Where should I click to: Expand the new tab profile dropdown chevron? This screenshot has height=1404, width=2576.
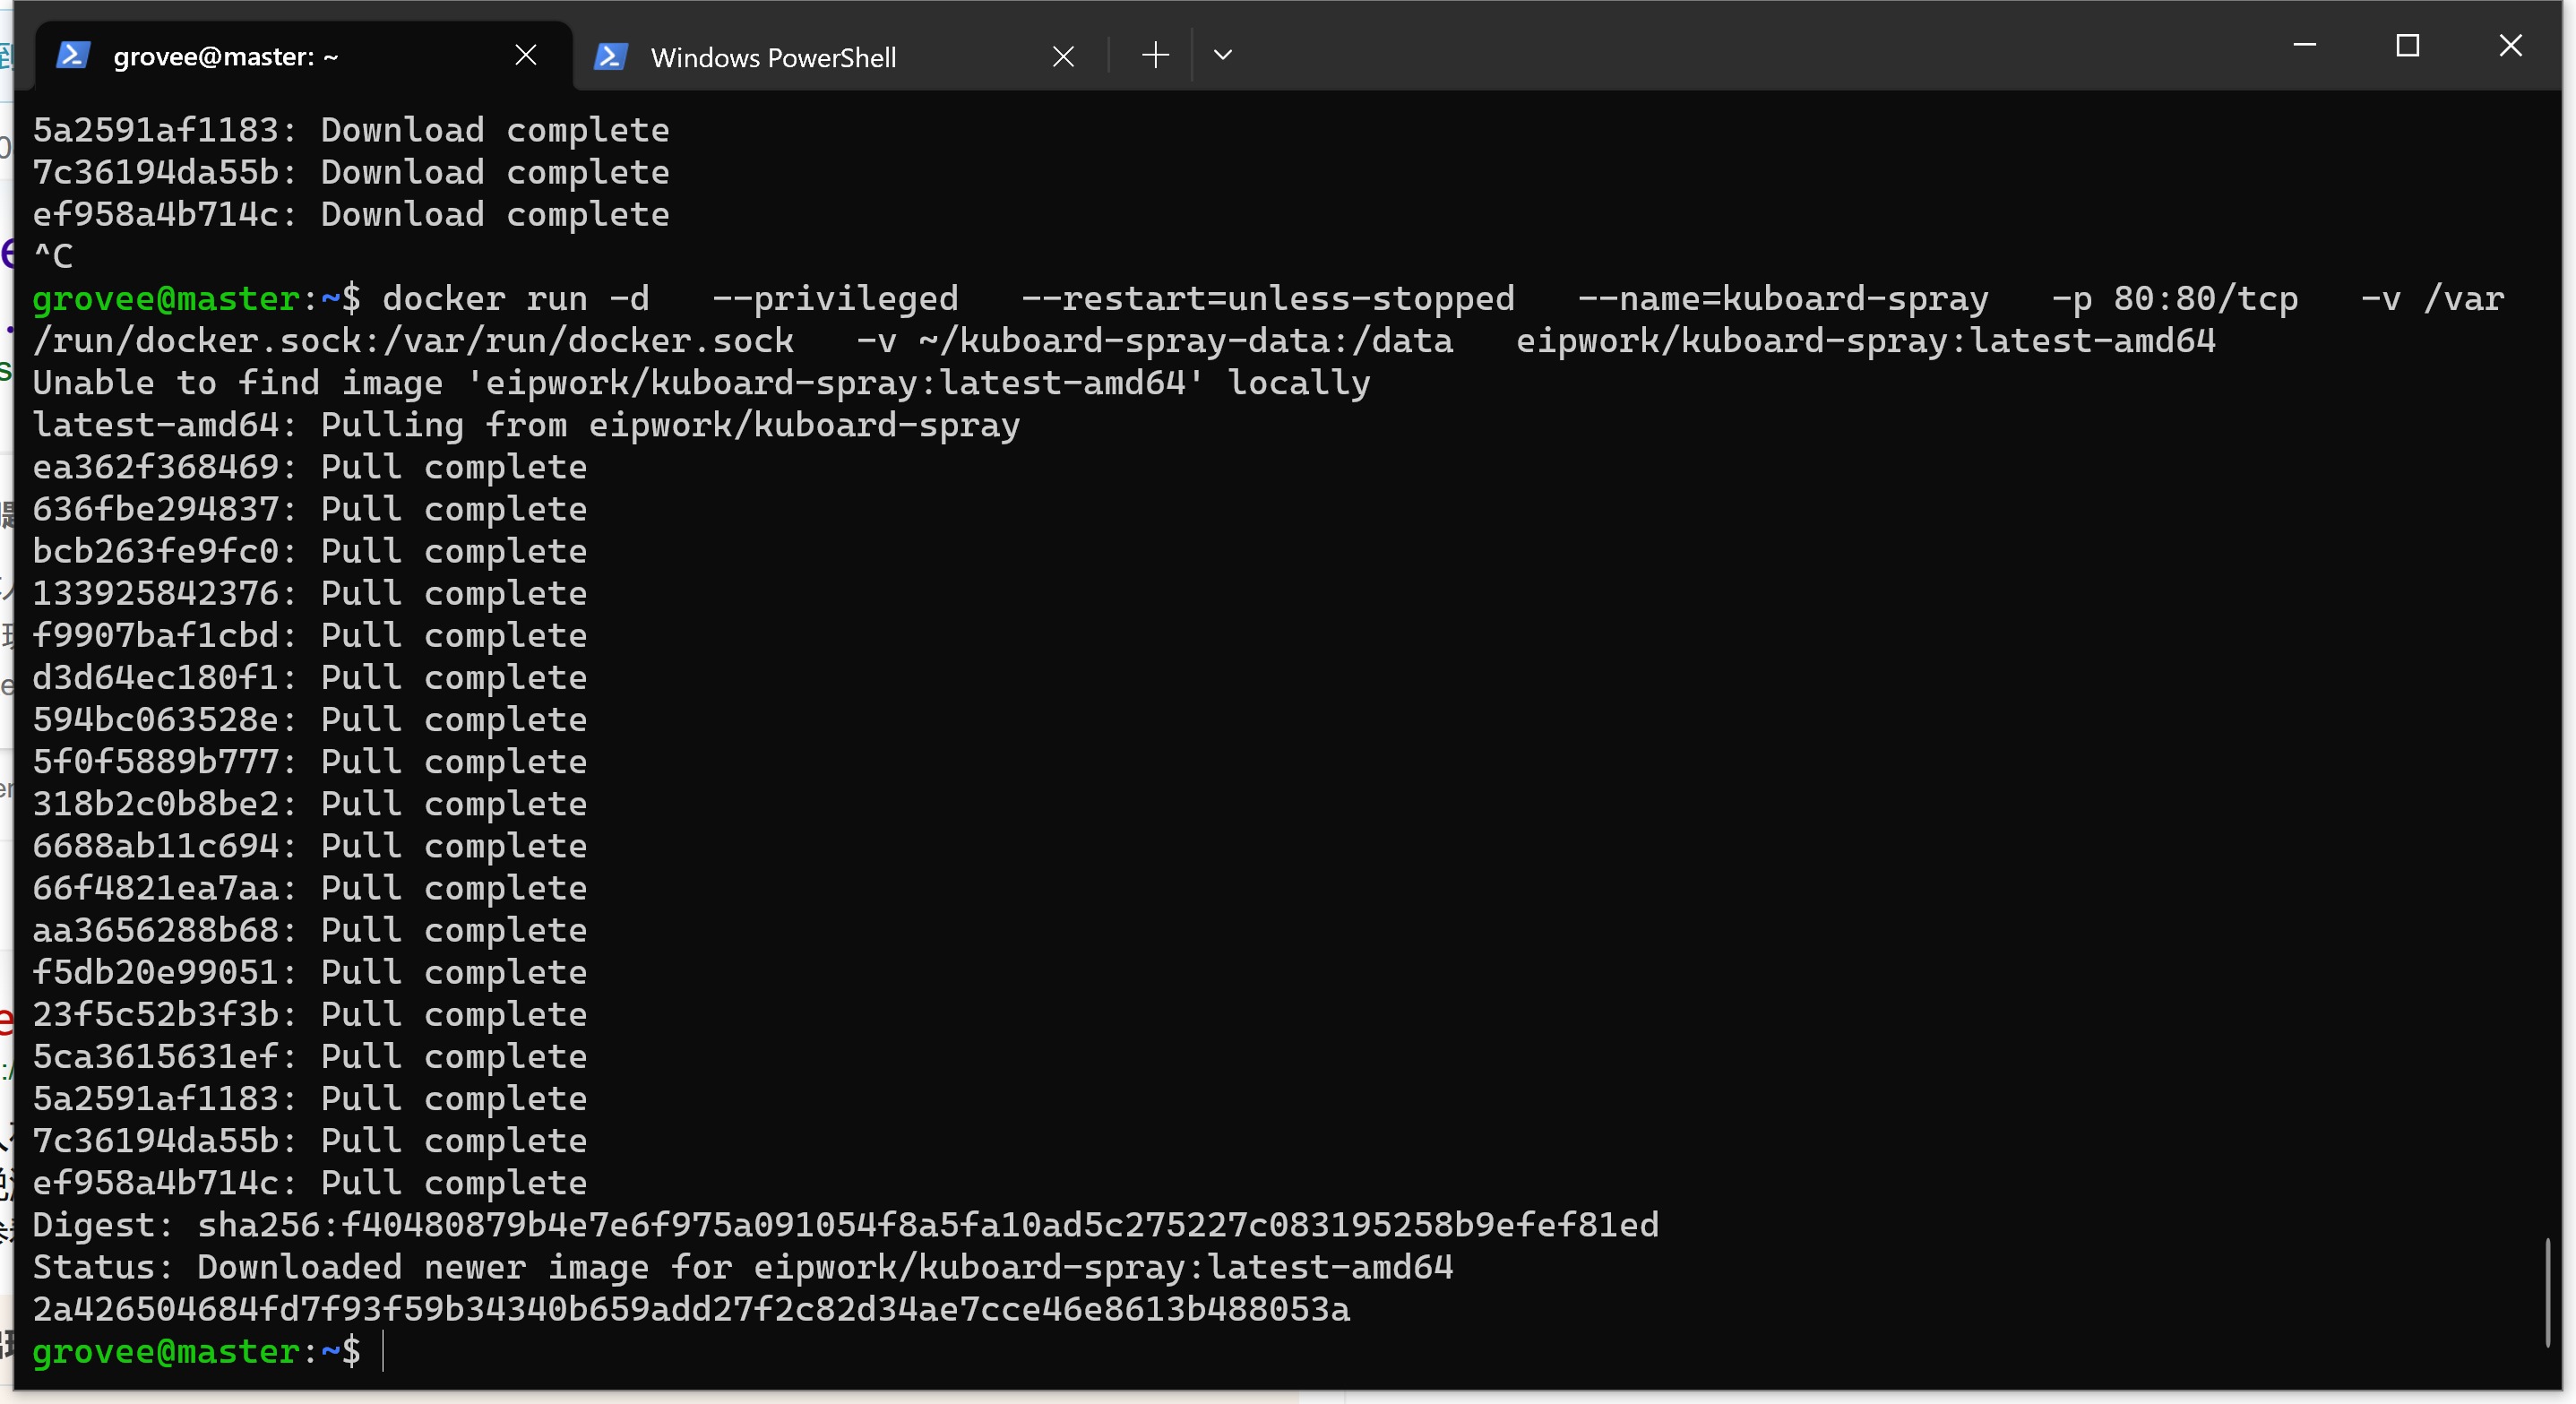pos(1222,55)
